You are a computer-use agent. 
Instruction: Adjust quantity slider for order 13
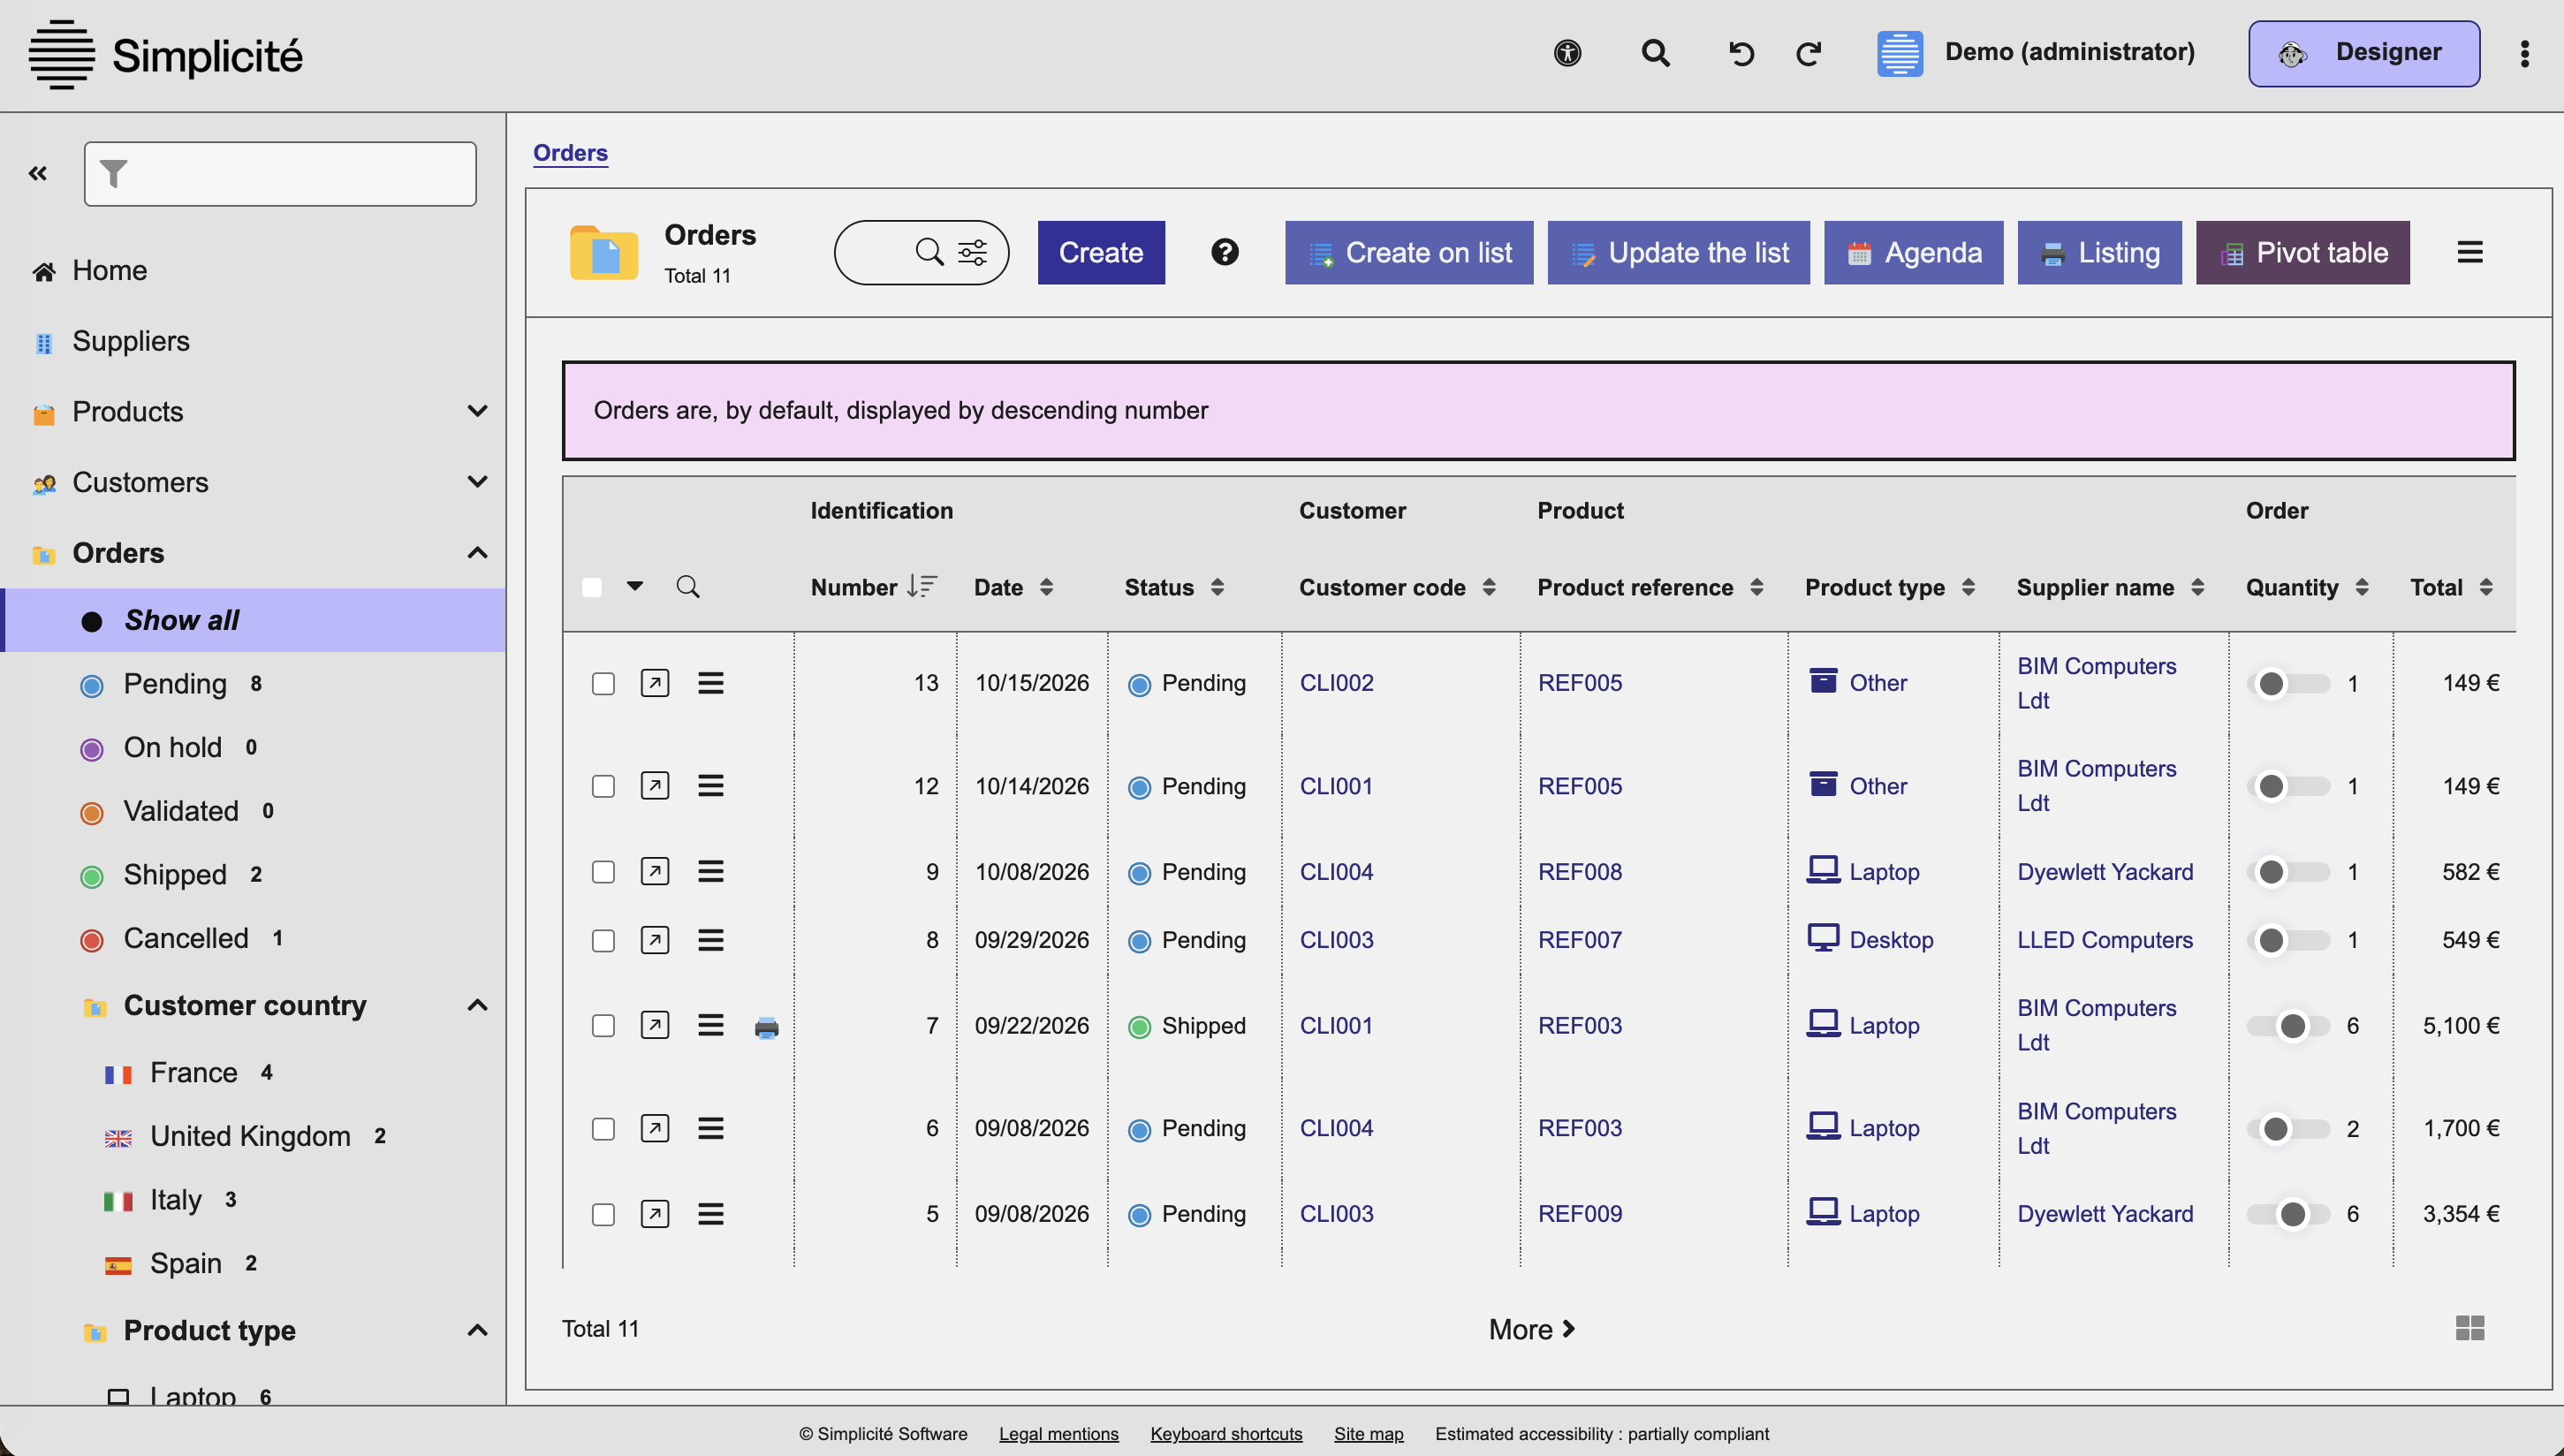click(x=2288, y=684)
